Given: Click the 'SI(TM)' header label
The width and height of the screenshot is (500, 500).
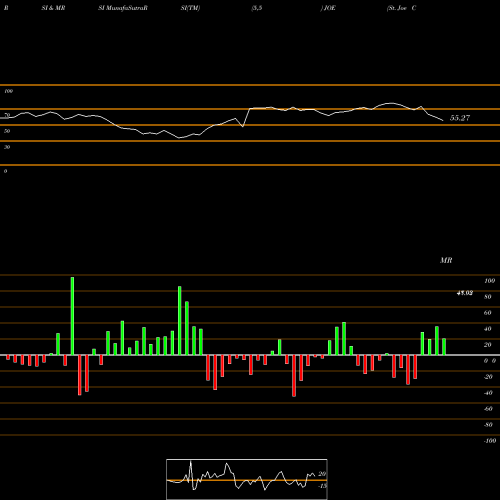Looking at the screenshot, I should (190, 8).
